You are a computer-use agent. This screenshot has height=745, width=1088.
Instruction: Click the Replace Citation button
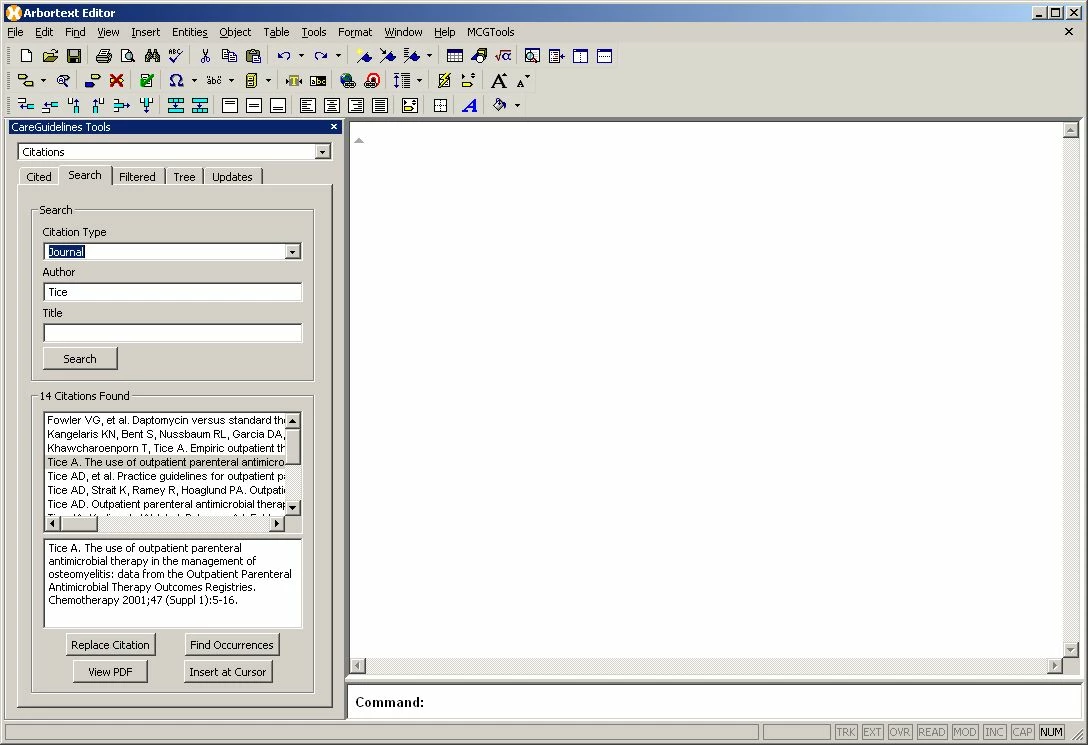(x=110, y=644)
